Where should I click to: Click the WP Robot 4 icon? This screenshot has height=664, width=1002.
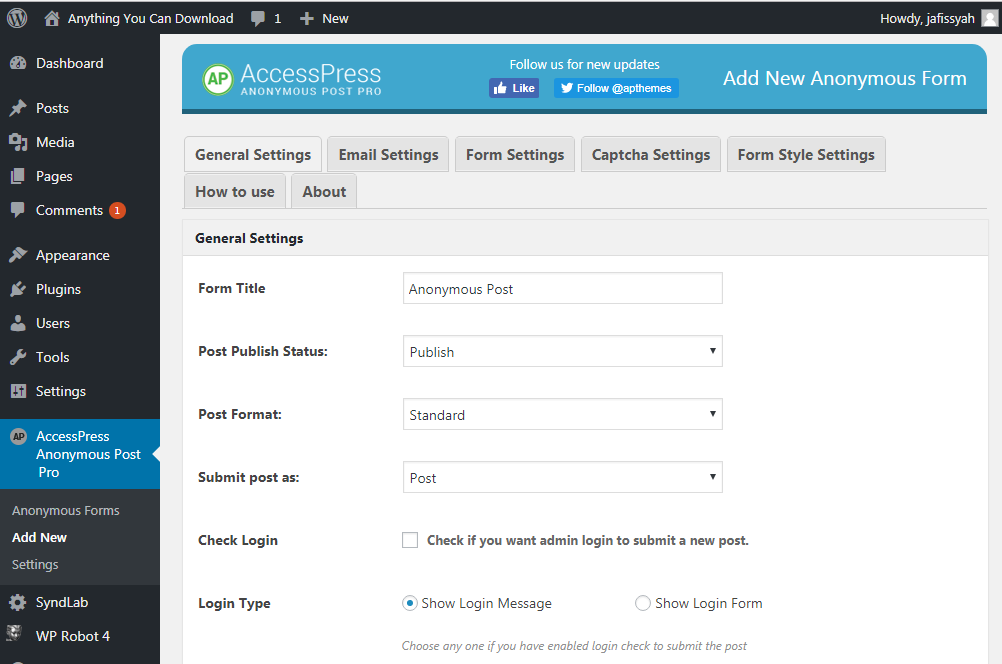click(14, 634)
